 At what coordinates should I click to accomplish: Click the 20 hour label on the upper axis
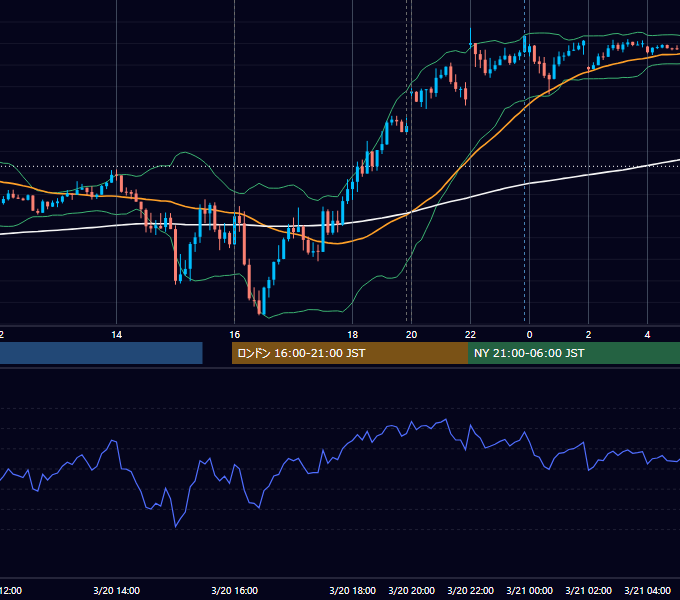coord(412,335)
